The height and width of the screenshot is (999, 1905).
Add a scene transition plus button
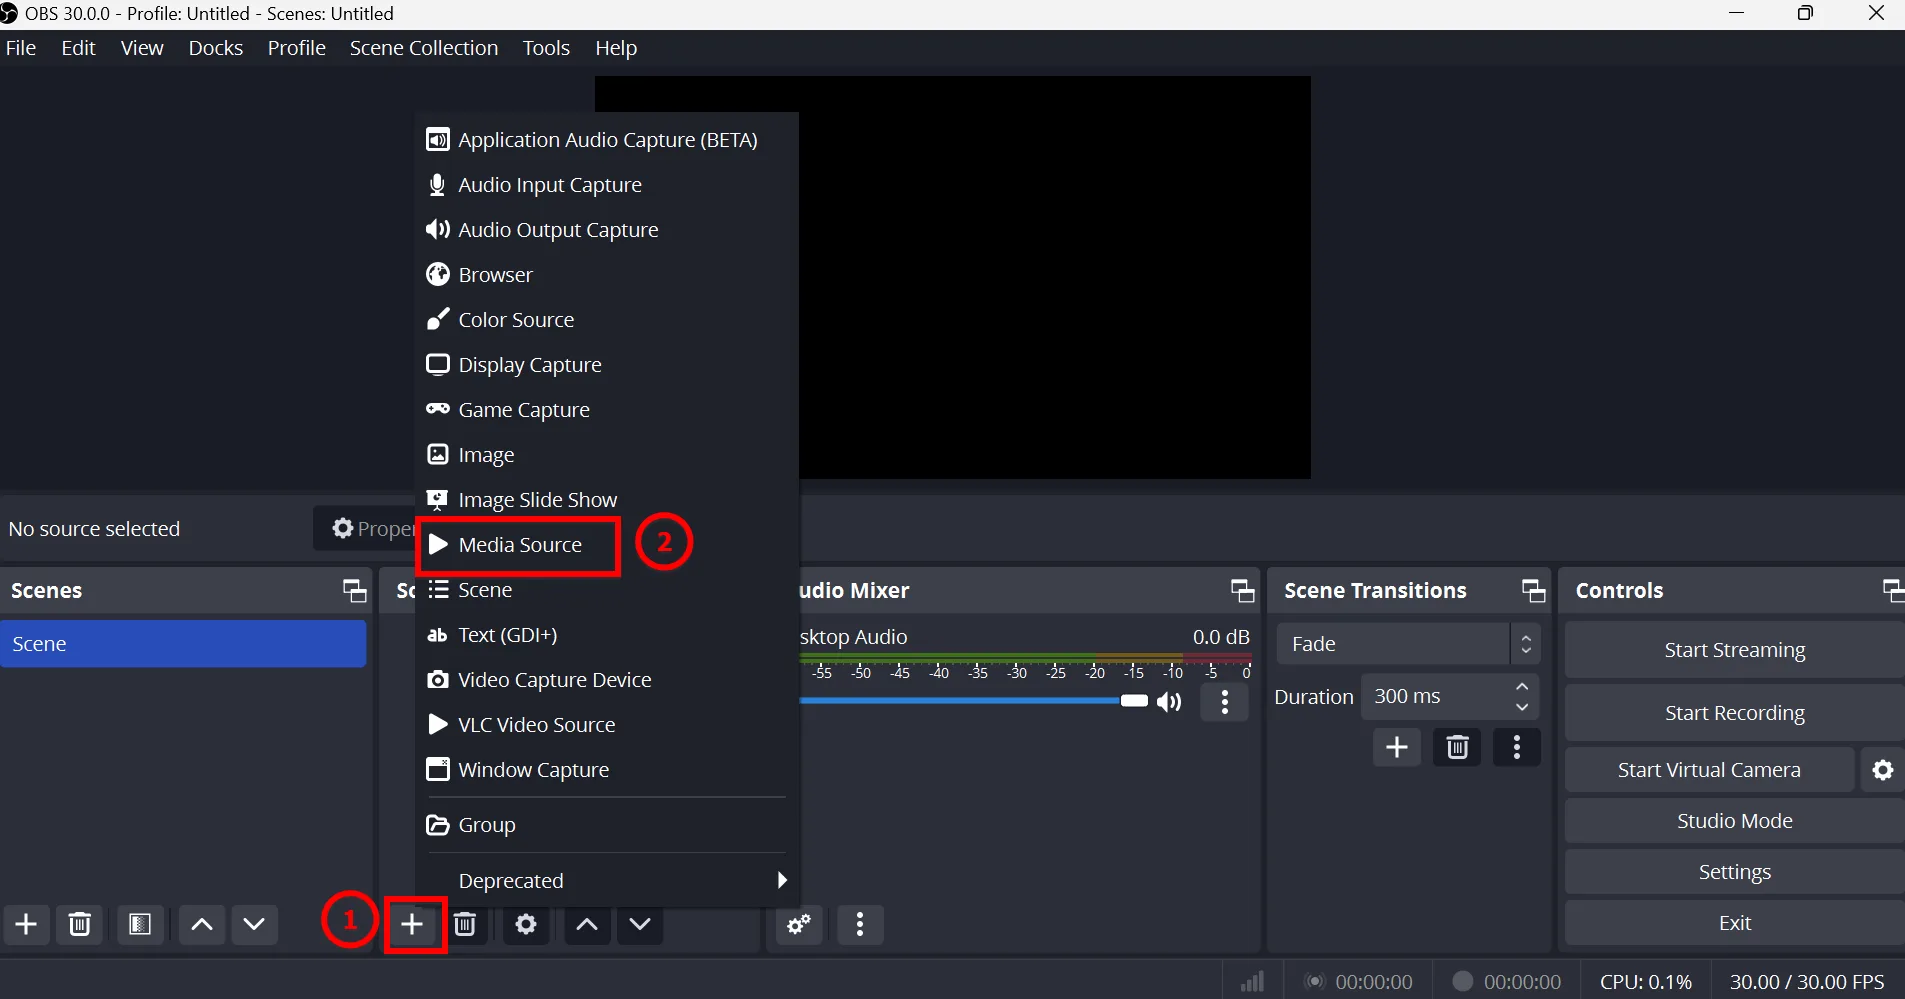pyautogui.click(x=1397, y=747)
